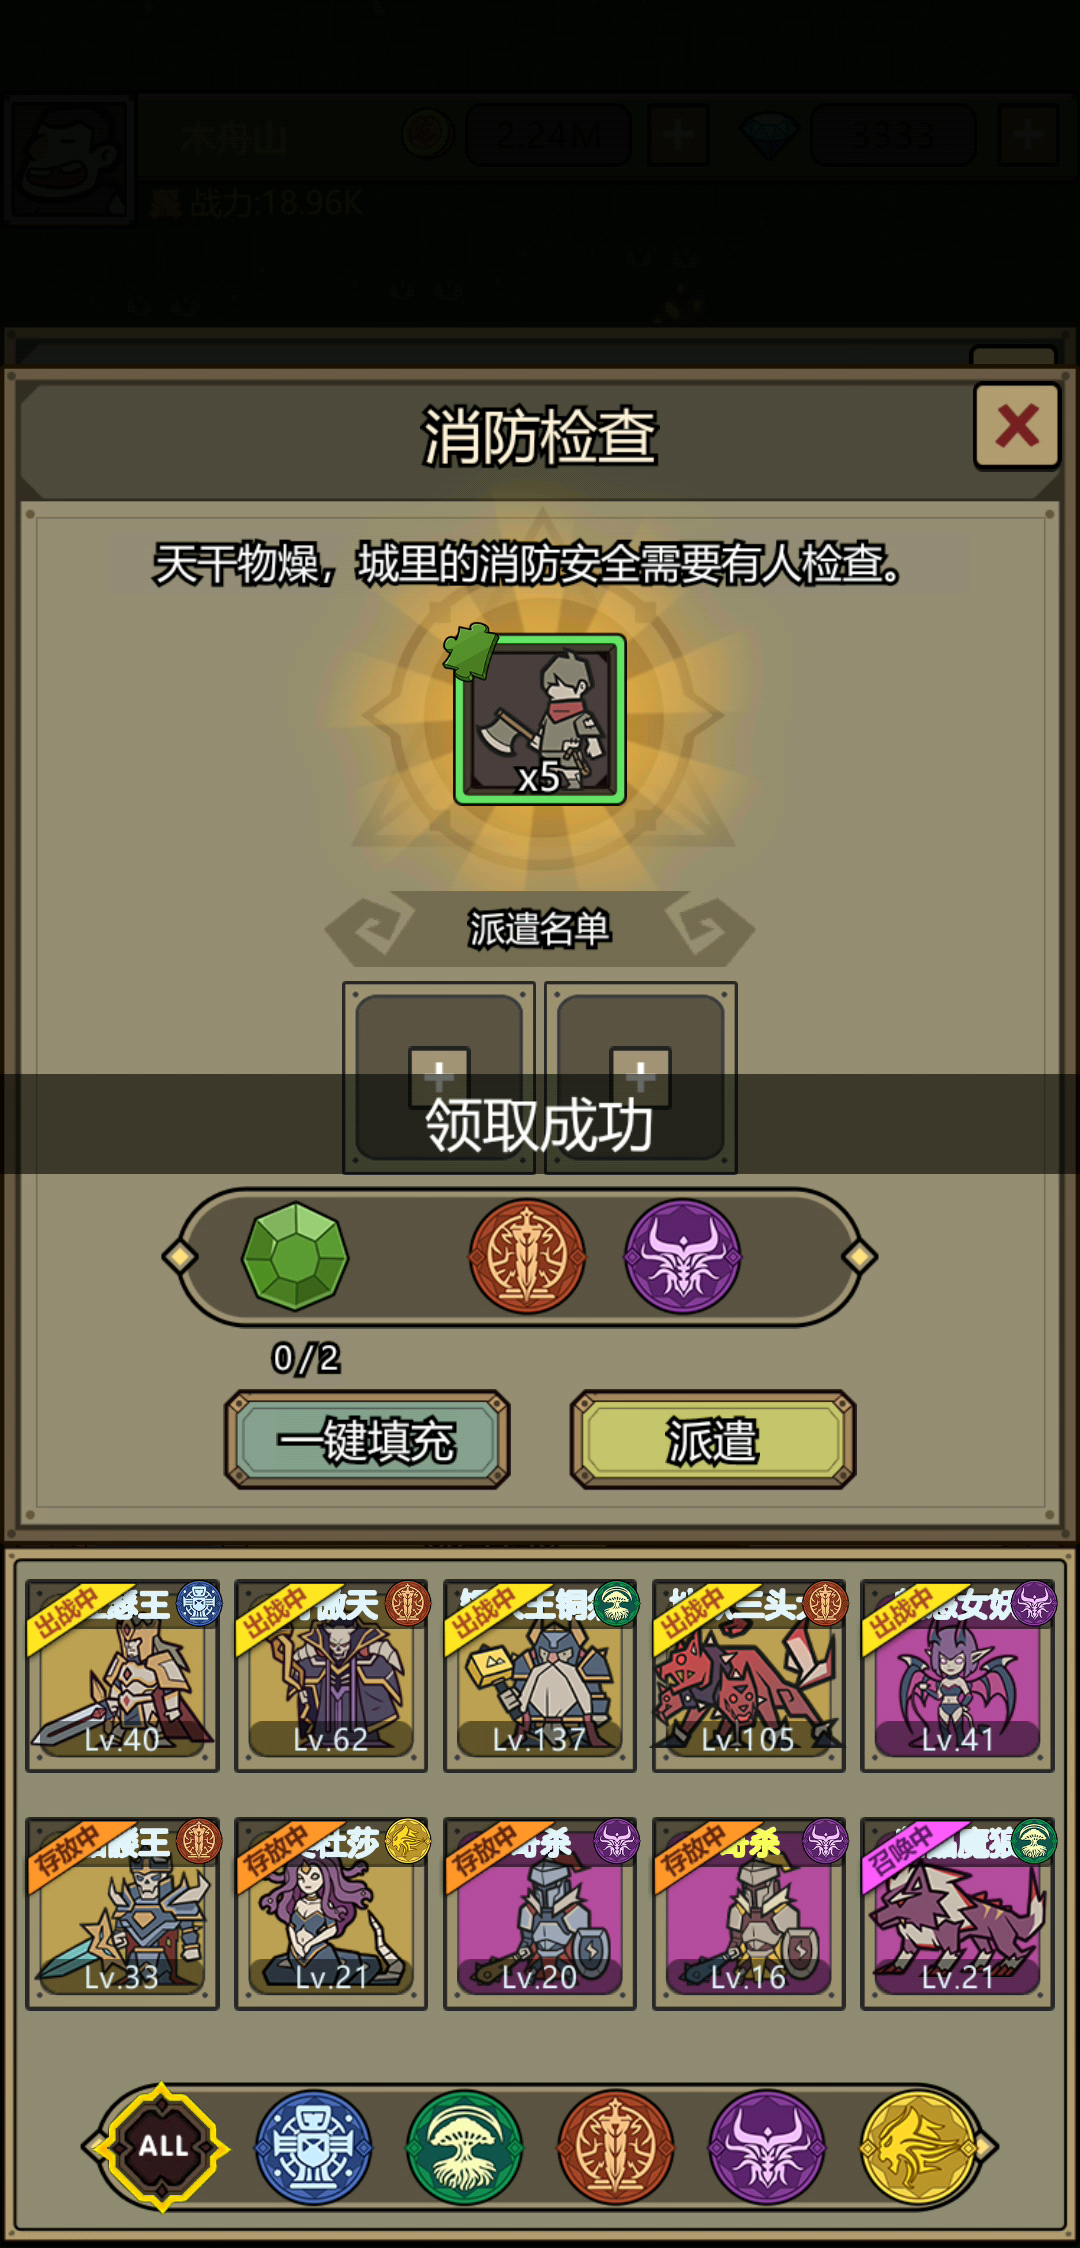Select the Lv.21 purple wolf hero
The width and height of the screenshot is (1080, 2248).
958,1914
